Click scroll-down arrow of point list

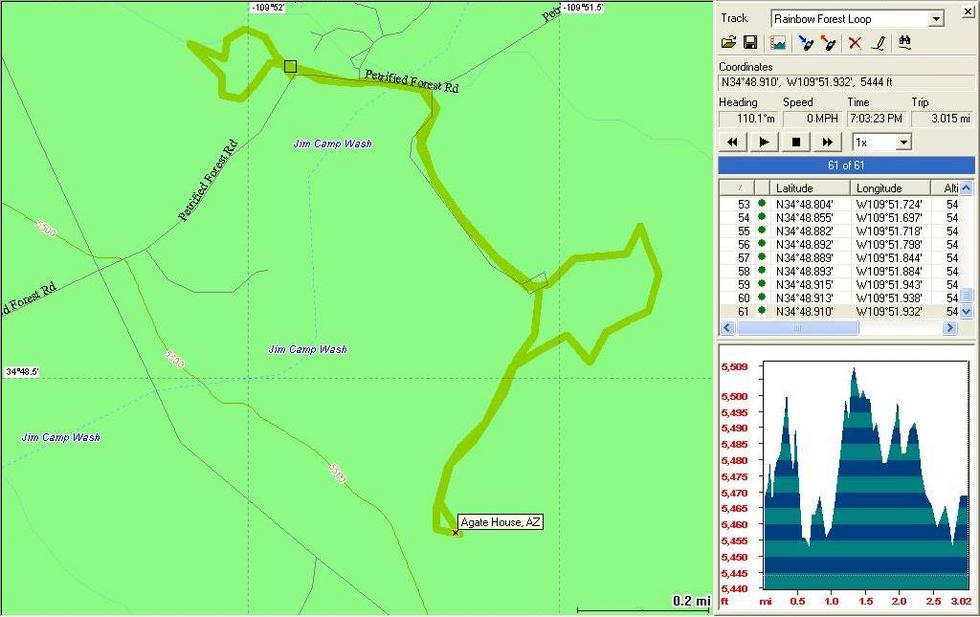point(966,312)
